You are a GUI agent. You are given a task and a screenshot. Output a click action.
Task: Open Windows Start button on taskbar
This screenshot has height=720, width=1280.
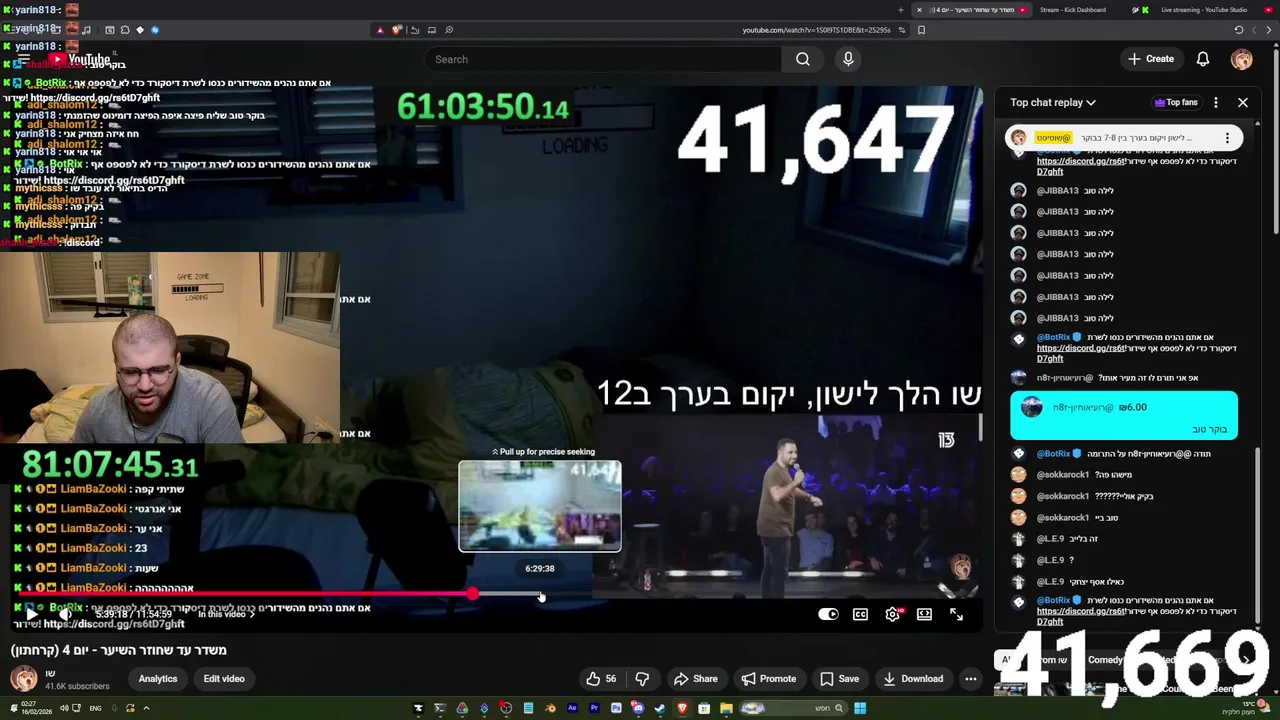click(860, 708)
